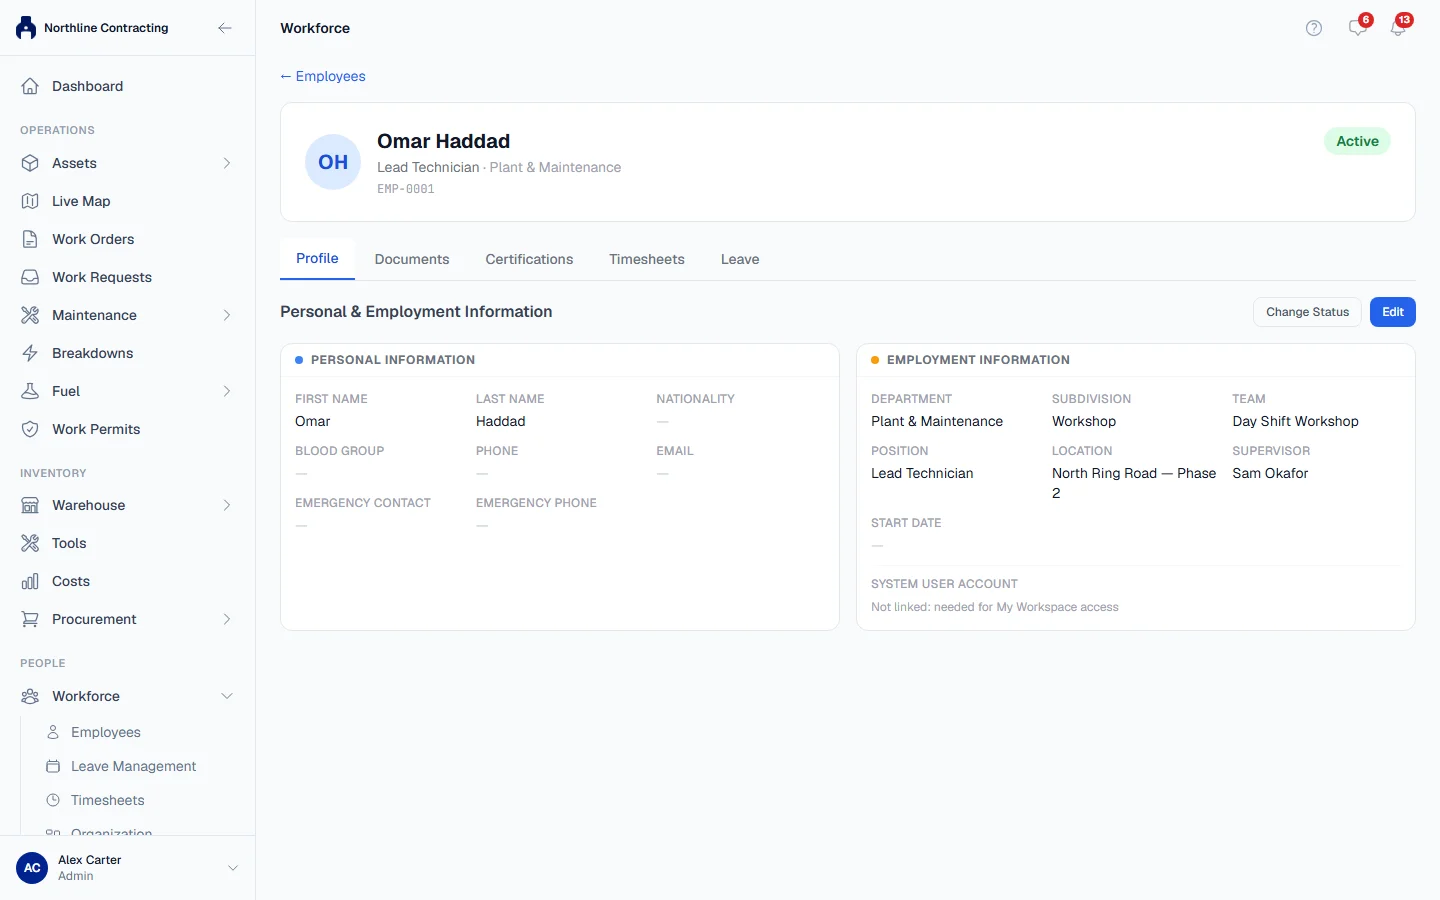
Task: Click the Dashboard home icon
Action: [30, 86]
